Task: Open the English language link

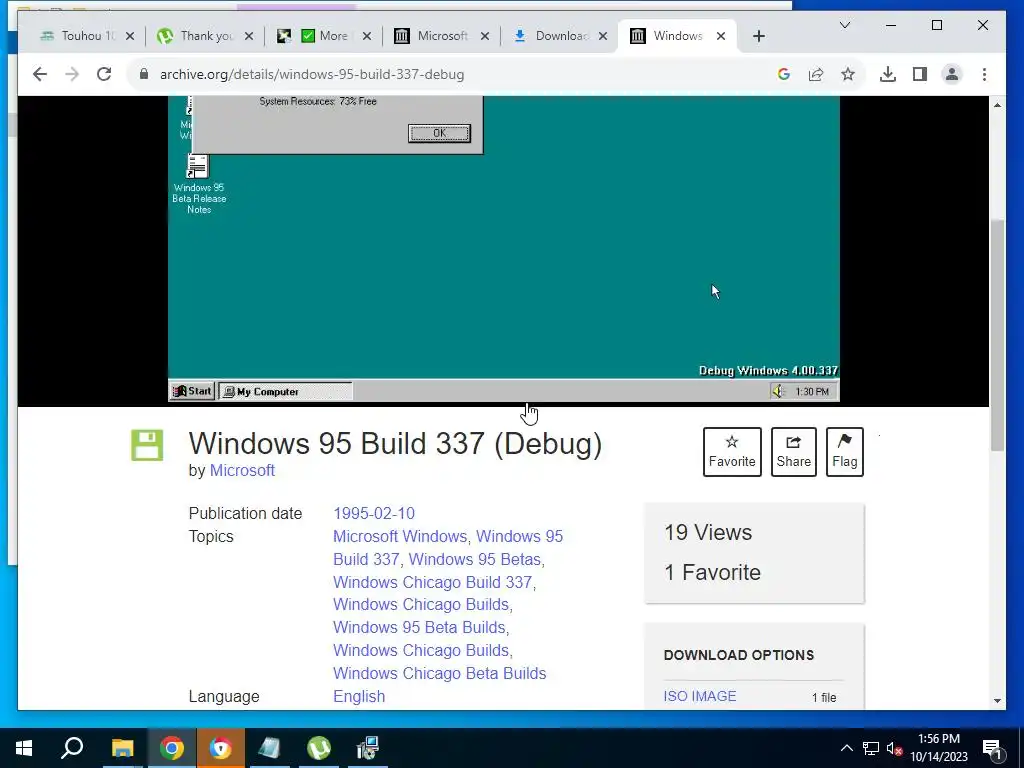Action: (359, 696)
